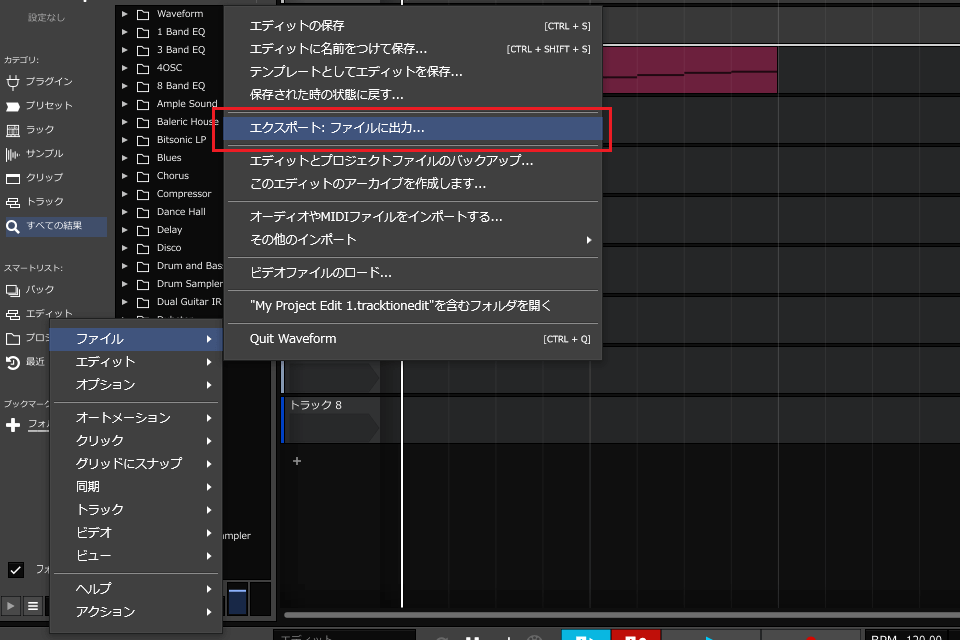Screen dimensions: 960x640
Task: Expand the Drum Sampler folder
Action: (x=125, y=284)
